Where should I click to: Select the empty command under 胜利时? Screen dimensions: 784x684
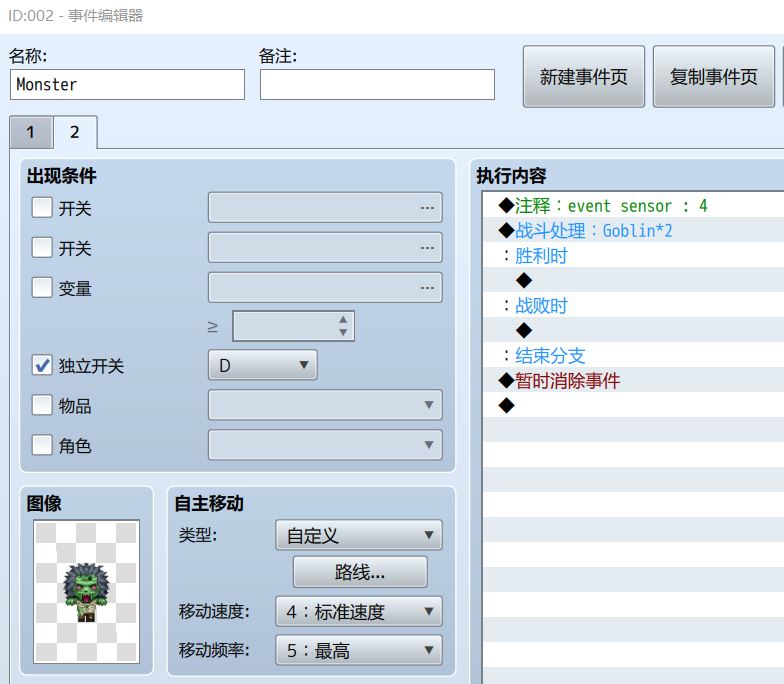[633, 280]
